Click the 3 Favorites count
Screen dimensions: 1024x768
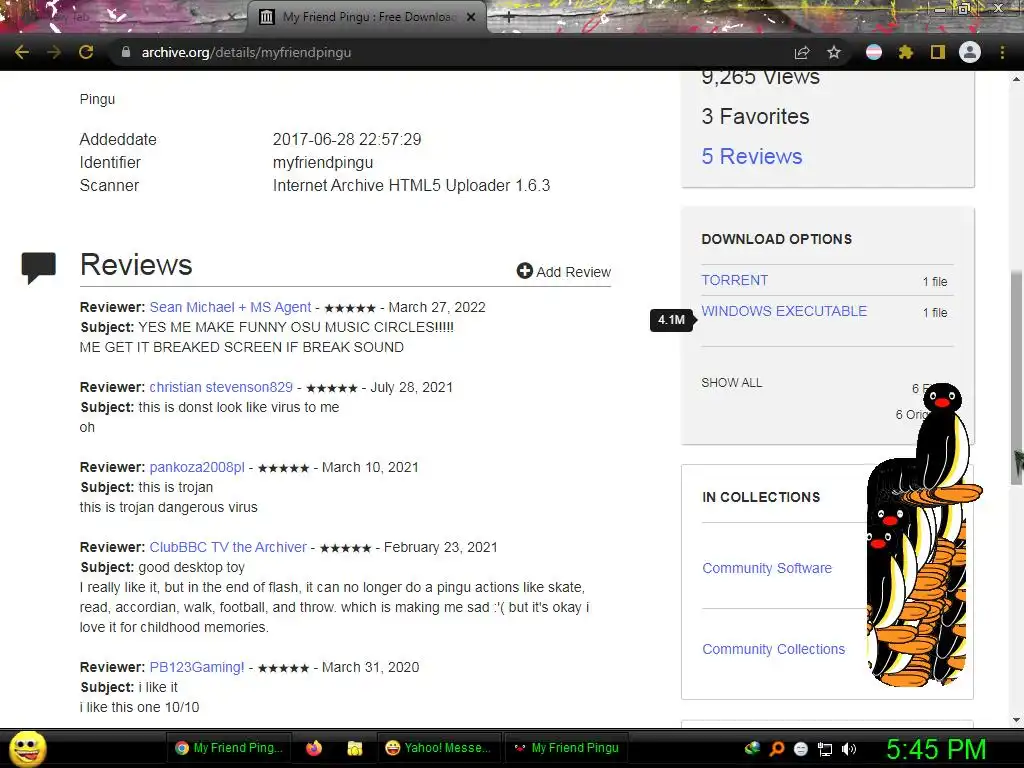point(756,116)
